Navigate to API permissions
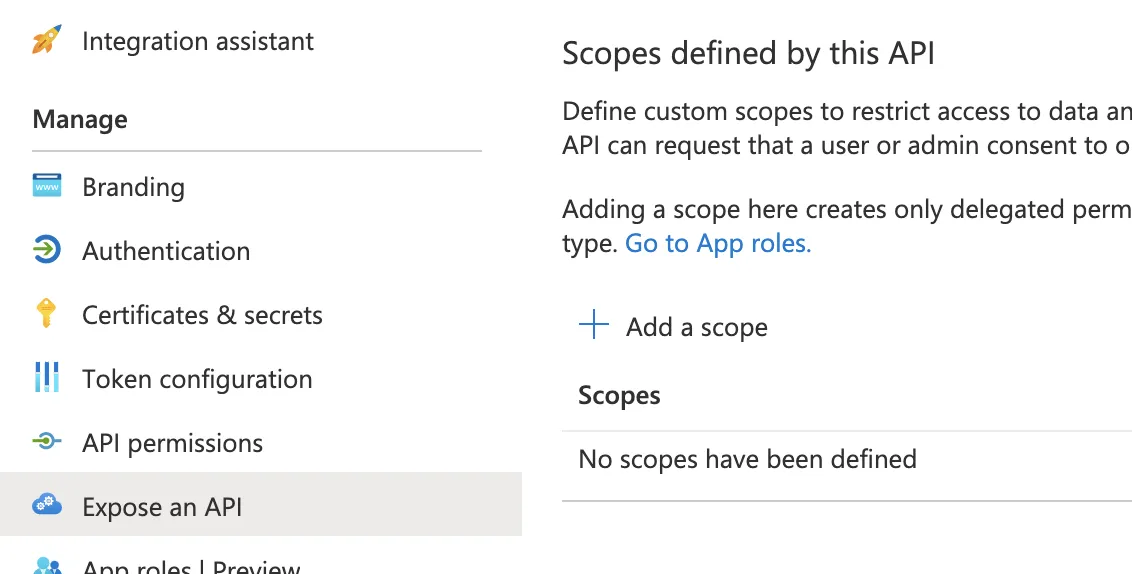Image resolution: width=1132 pixels, height=574 pixels. 172,444
